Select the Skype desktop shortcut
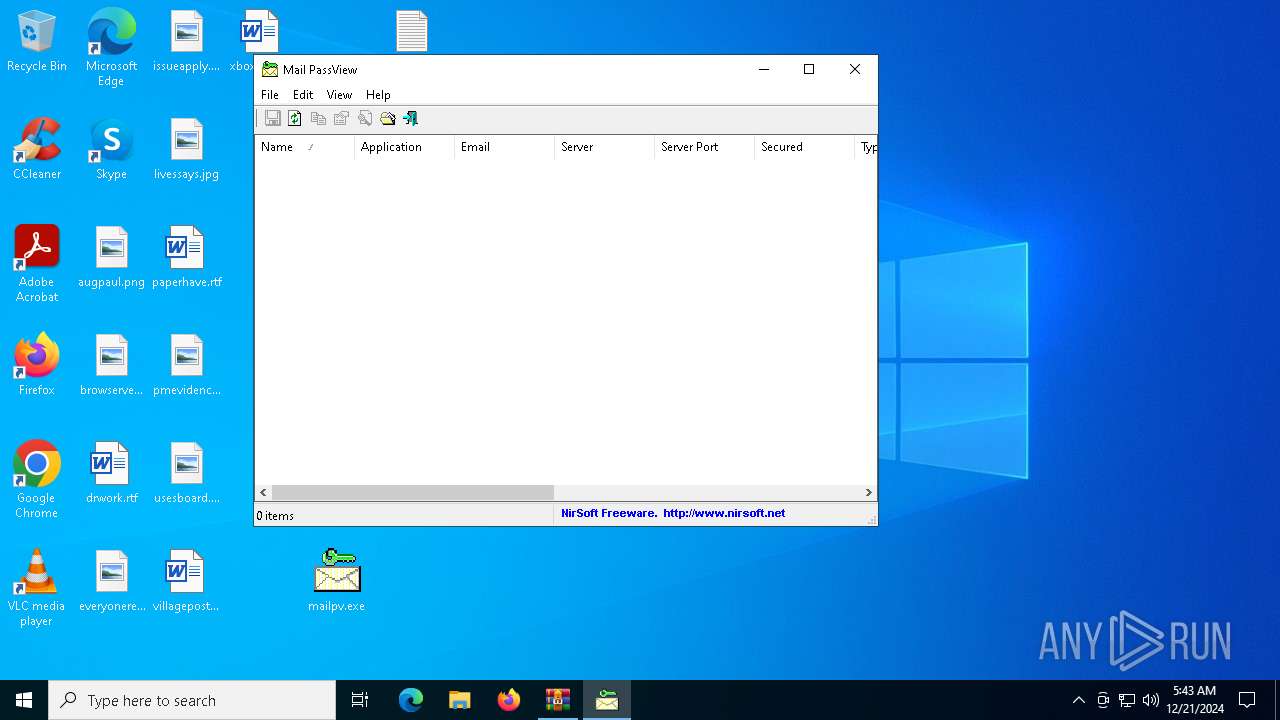This screenshot has width=1280, height=720. pos(111,149)
